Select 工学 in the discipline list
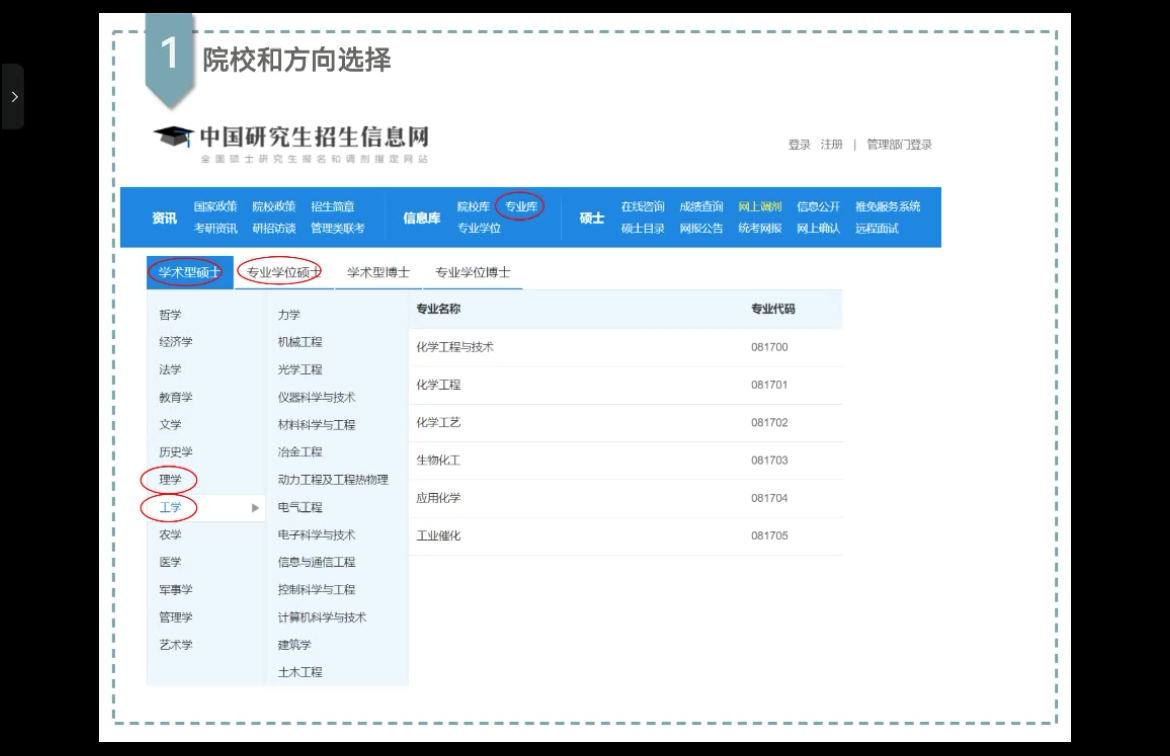The image size is (1170, 756). click(x=170, y=508)
